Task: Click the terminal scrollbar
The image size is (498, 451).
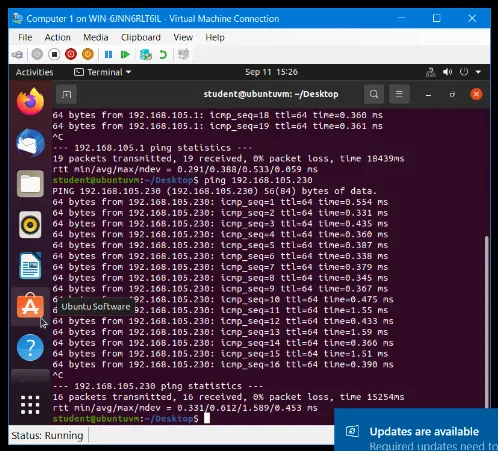Action: [x=487, y=322]
